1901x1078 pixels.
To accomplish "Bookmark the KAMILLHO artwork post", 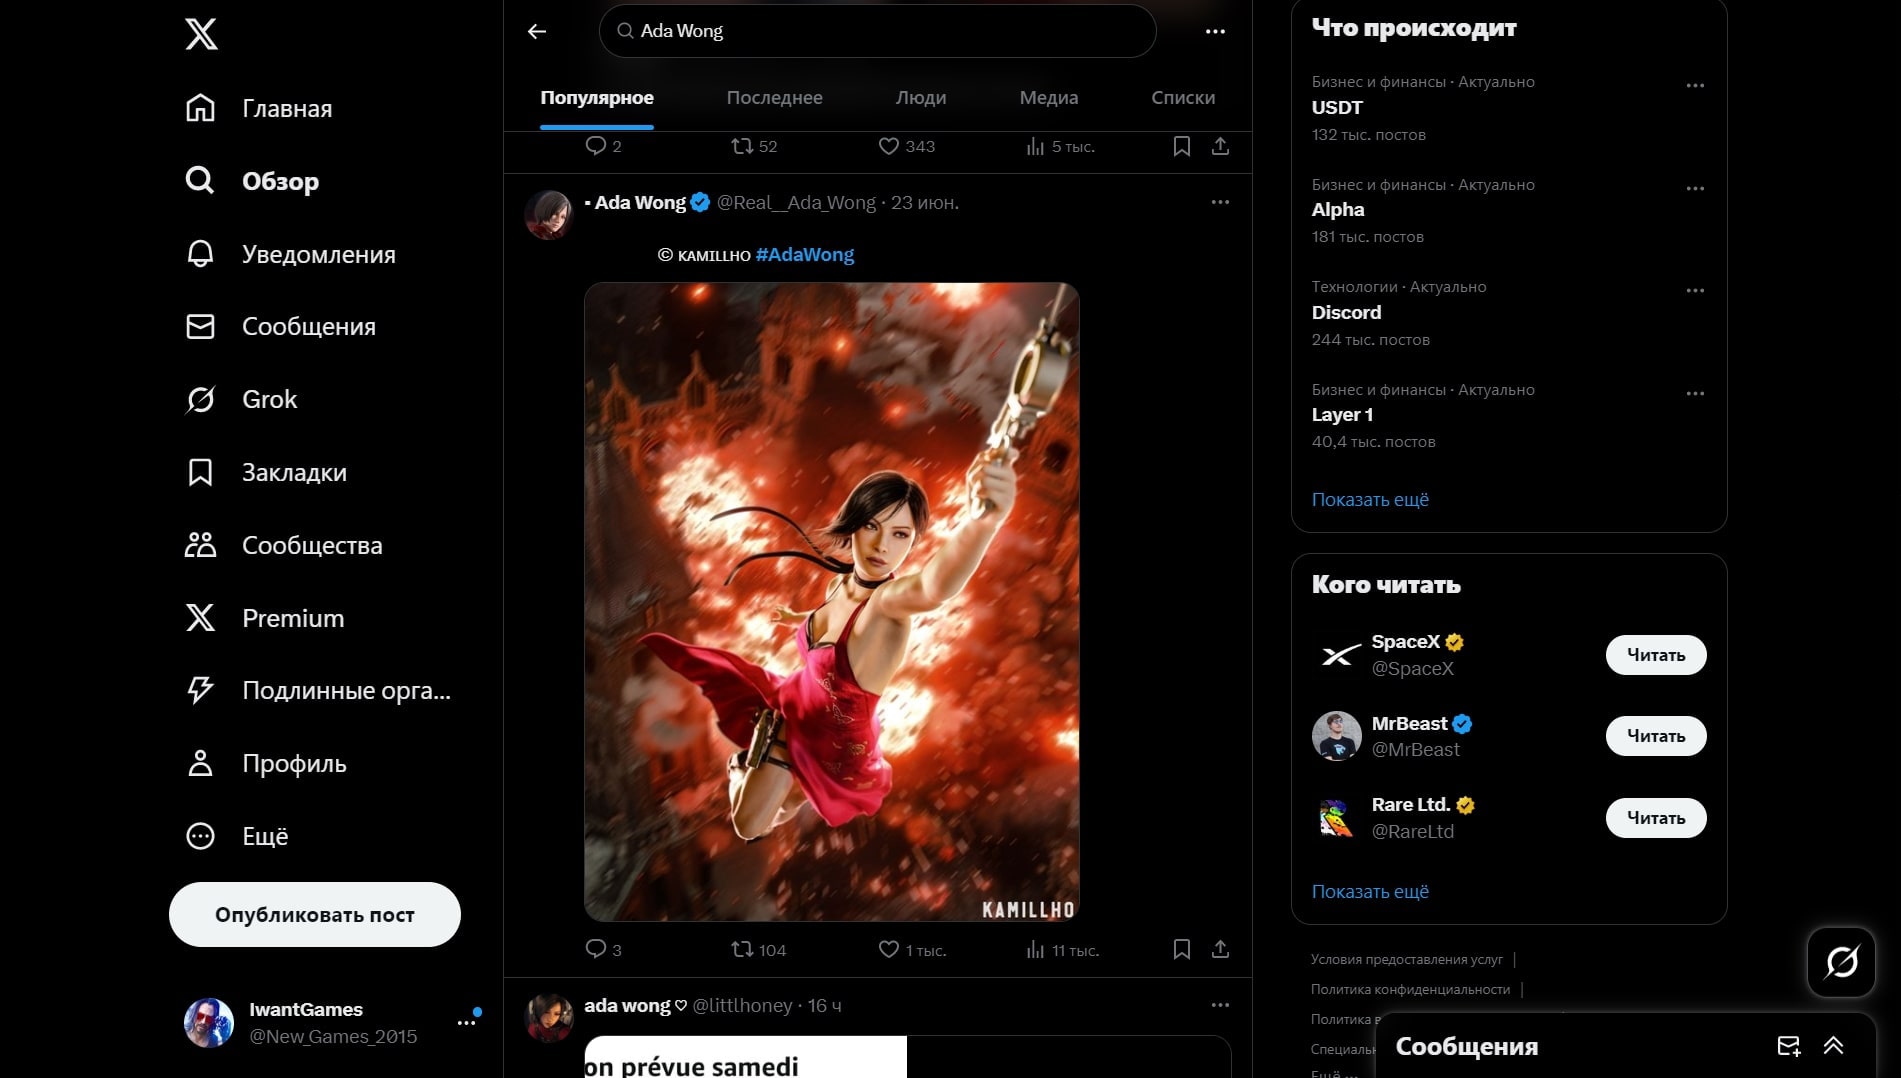I will point(1181,949).
